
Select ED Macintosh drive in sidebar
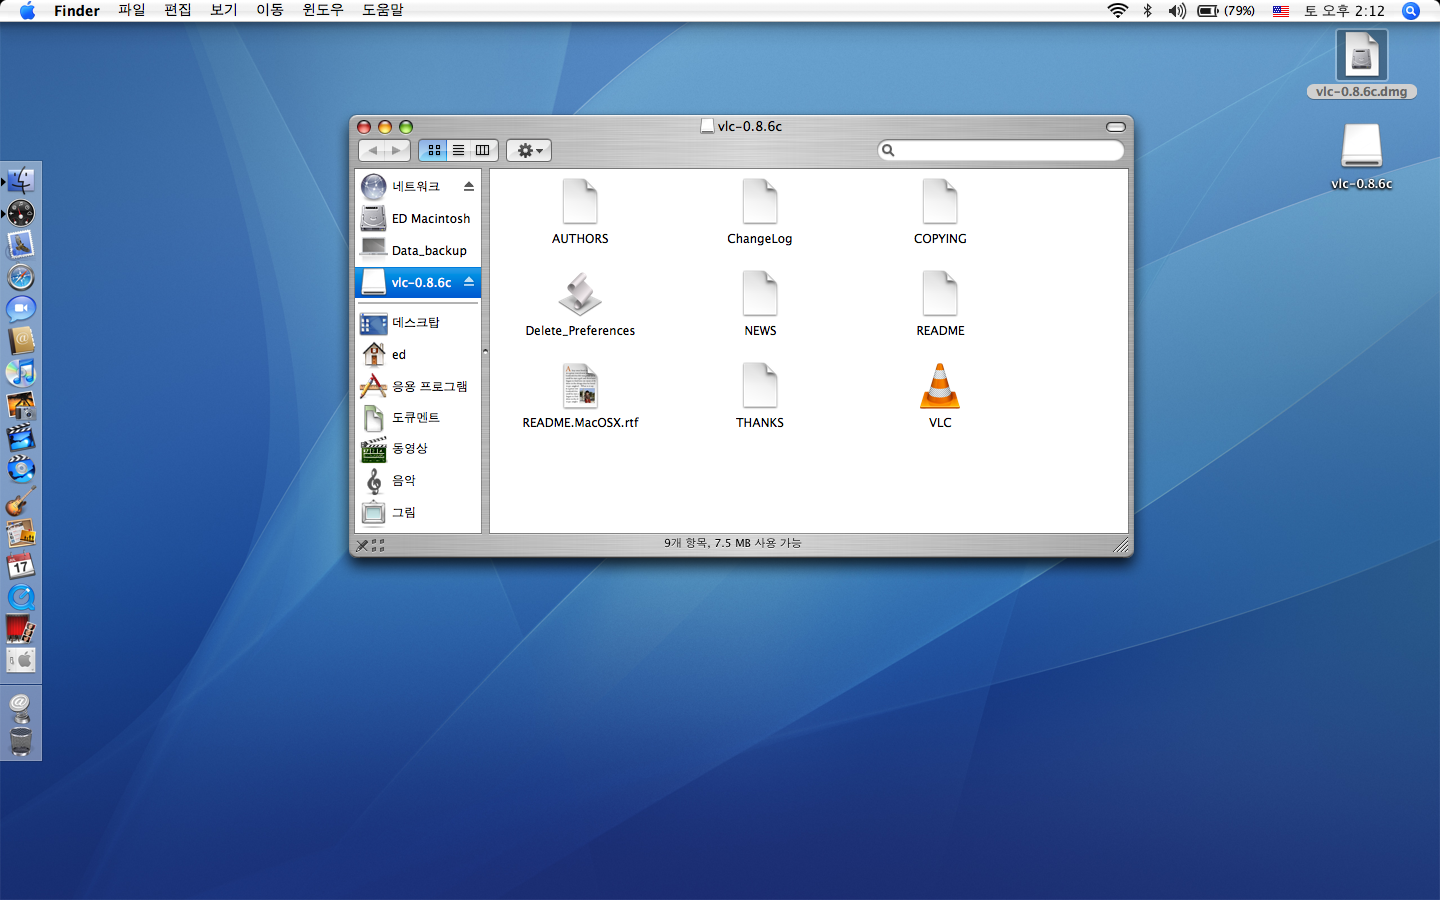pos(418,218)
